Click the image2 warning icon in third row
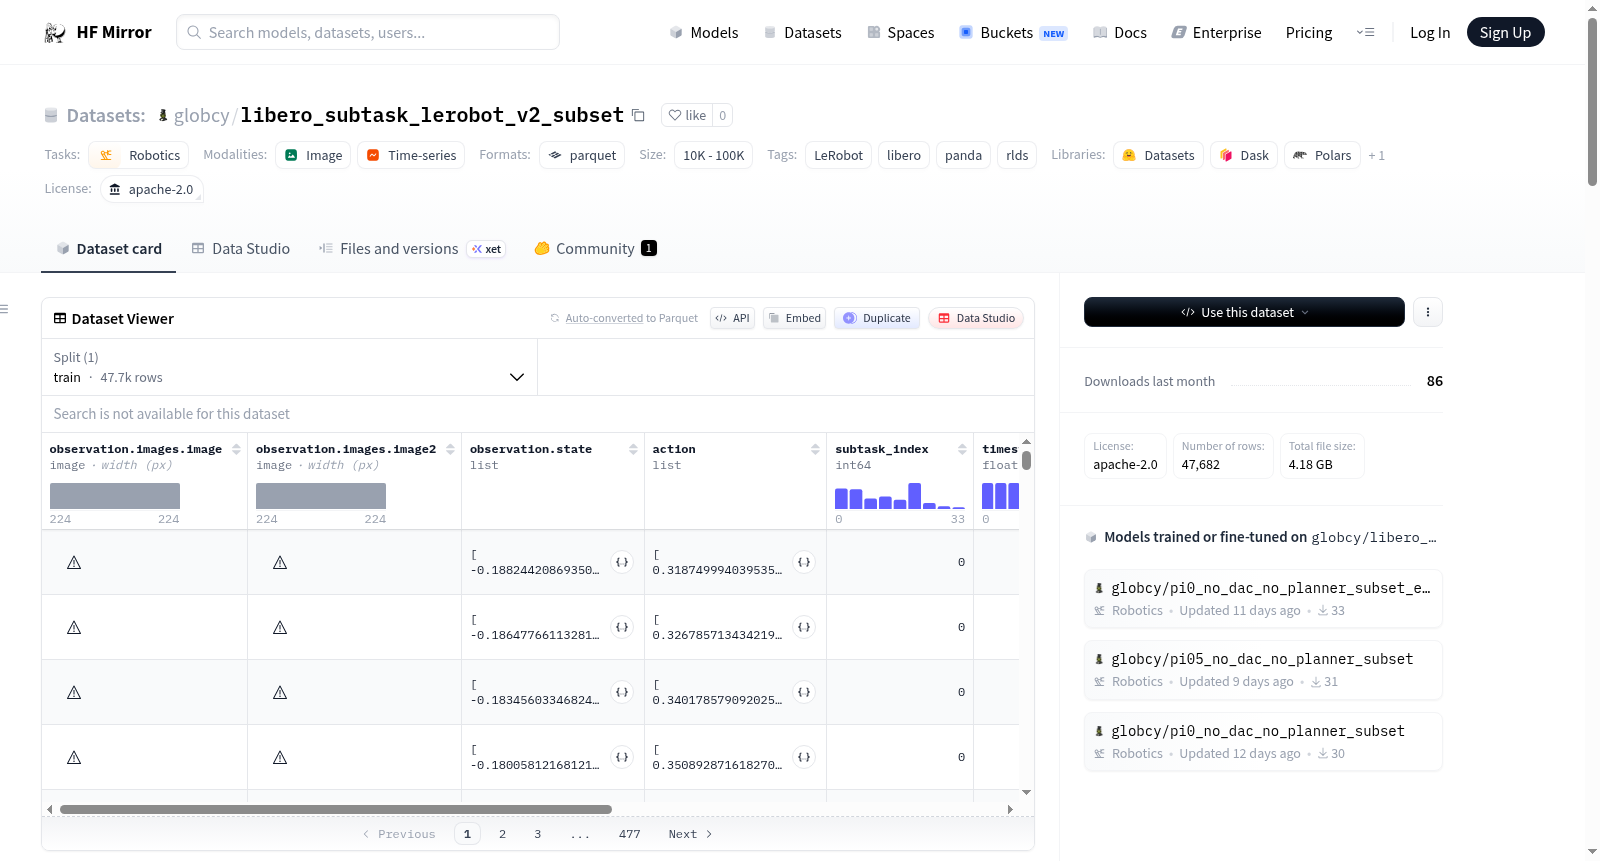 click(280, 693)
